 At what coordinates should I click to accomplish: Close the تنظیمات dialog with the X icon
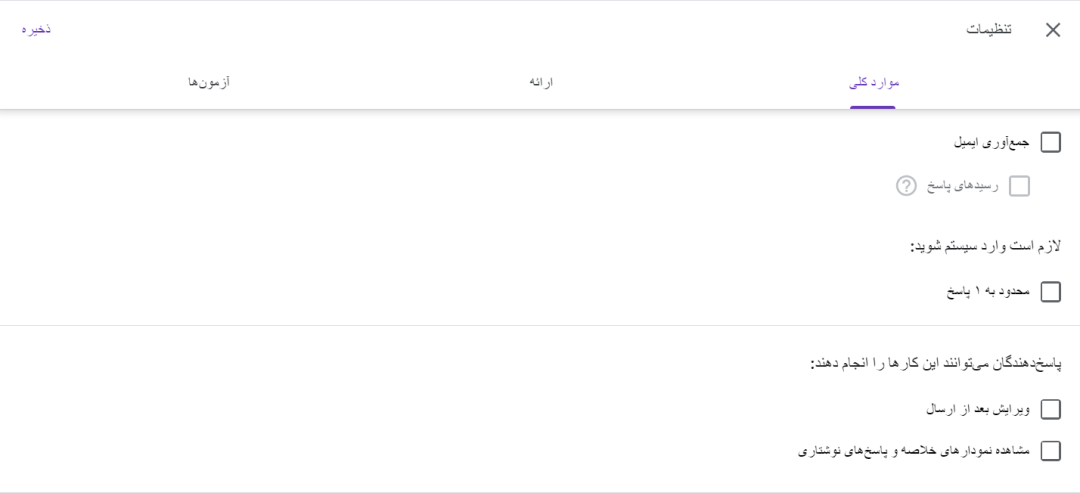point(1052,30)
